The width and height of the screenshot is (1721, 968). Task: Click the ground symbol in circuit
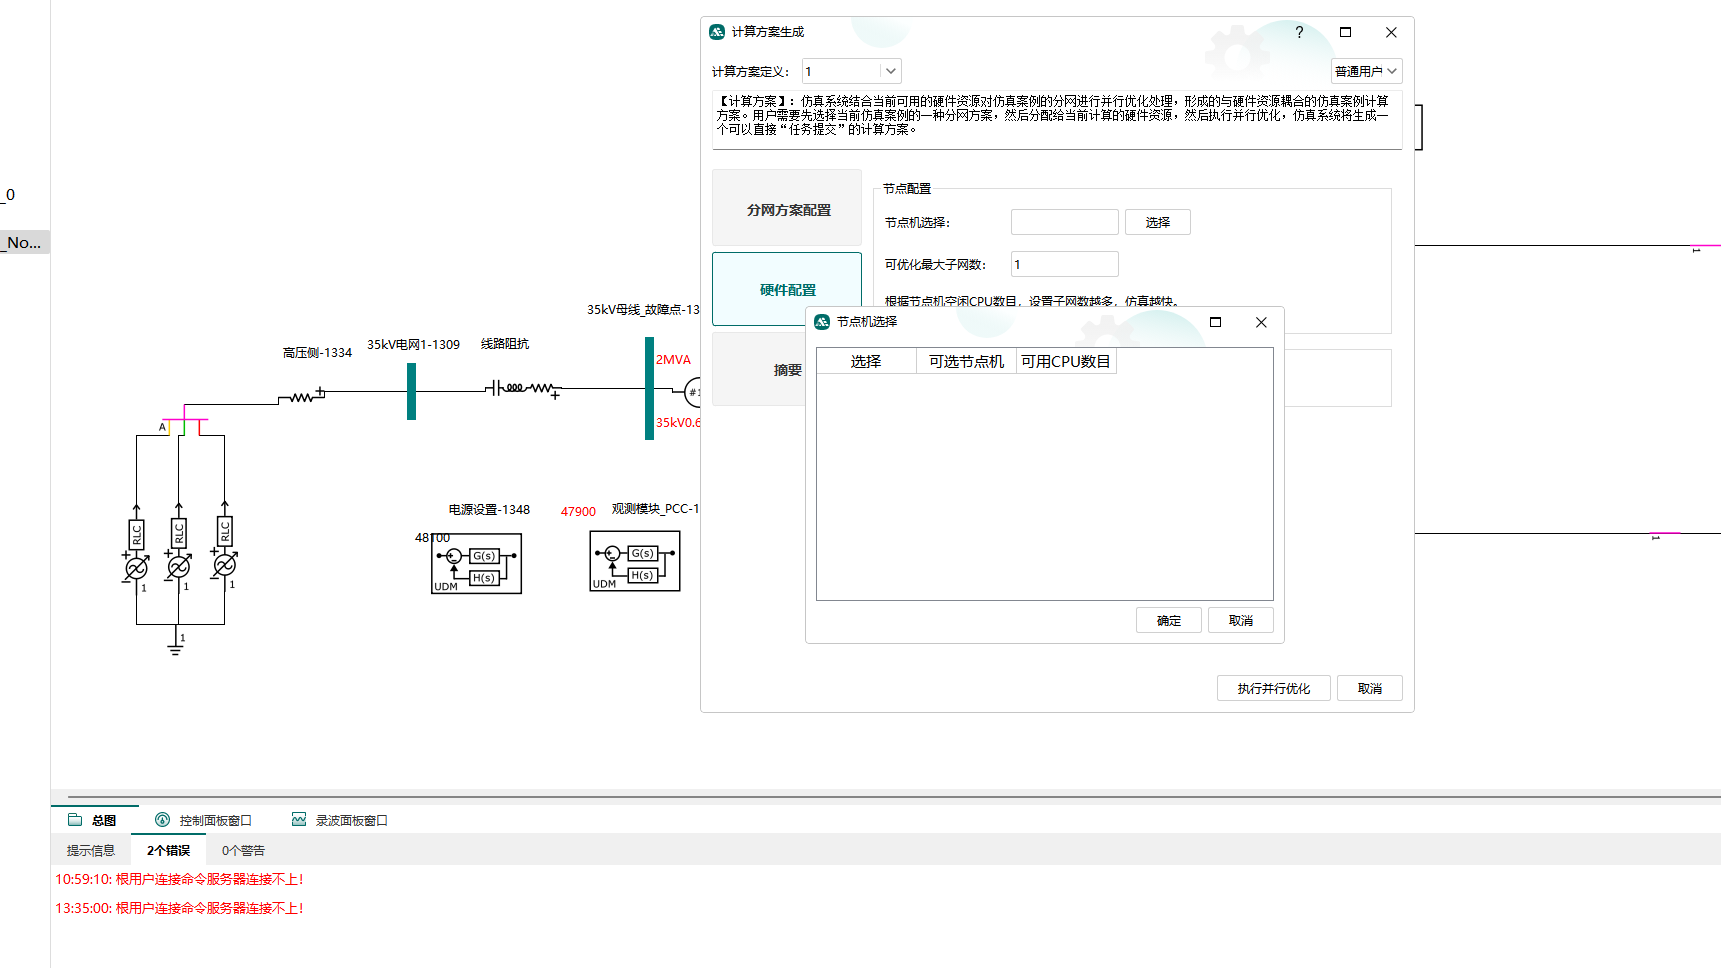(x=176, y=649)
